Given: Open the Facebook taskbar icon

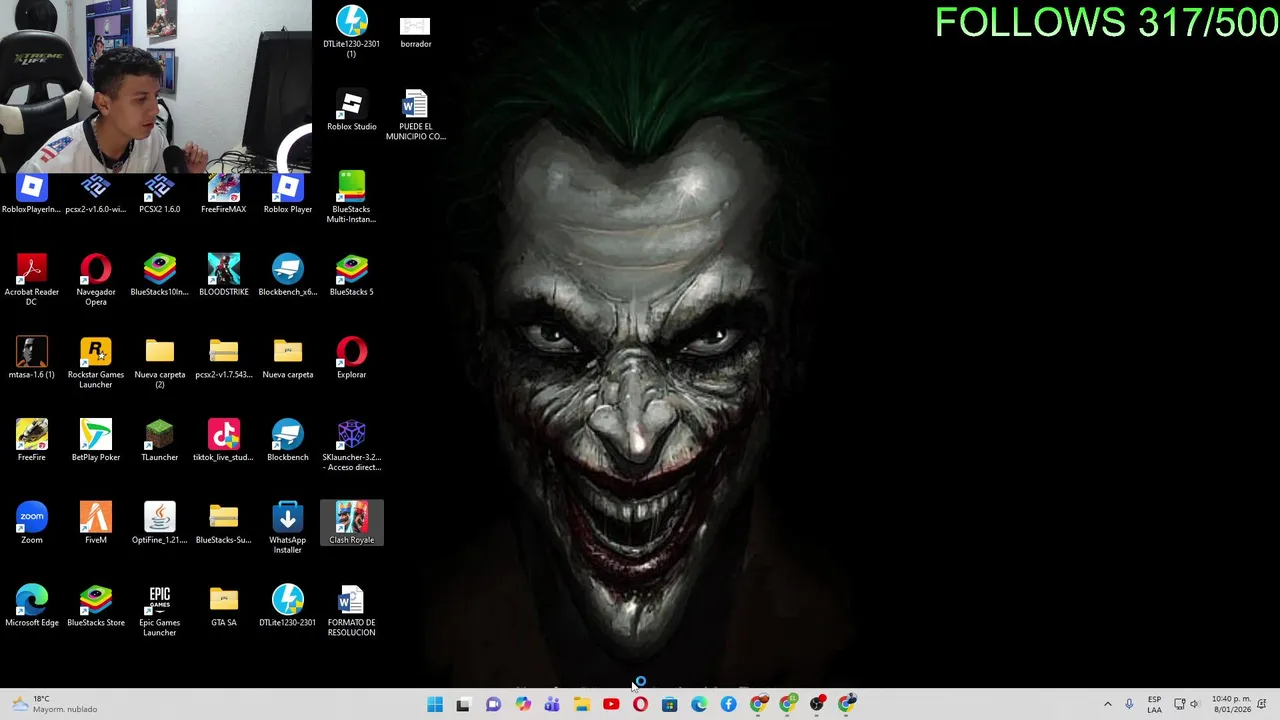Looking at the screenshot, I should click(x=729, y=704).
